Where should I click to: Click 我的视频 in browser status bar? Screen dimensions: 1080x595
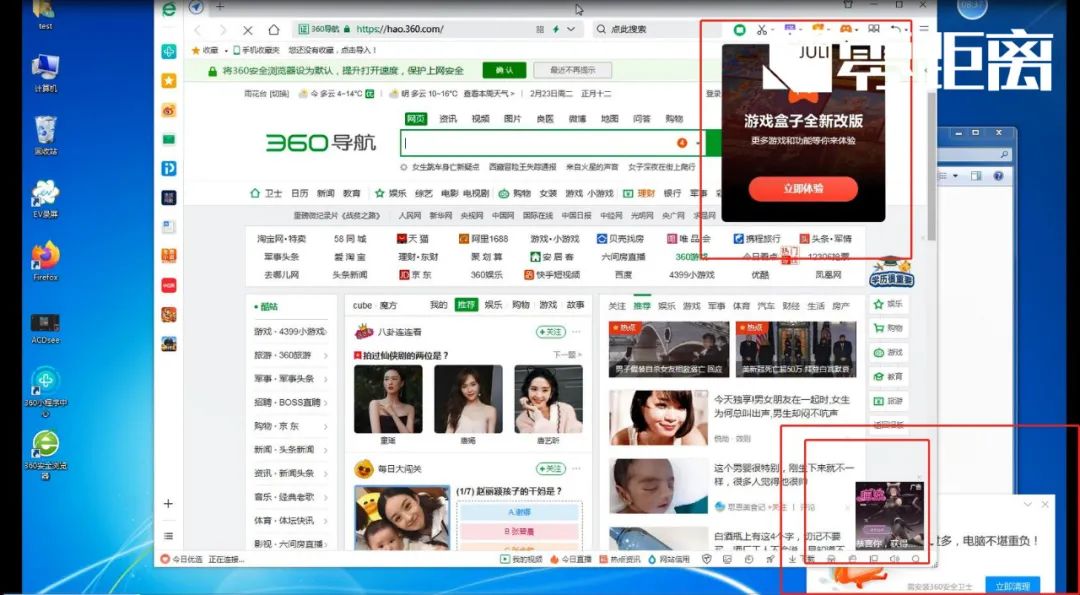[521, 559]
